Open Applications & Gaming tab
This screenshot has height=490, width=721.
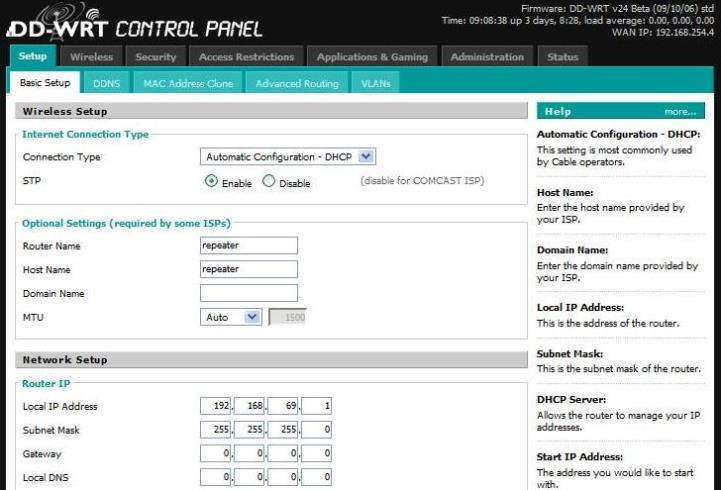click(x=372, y=57)
